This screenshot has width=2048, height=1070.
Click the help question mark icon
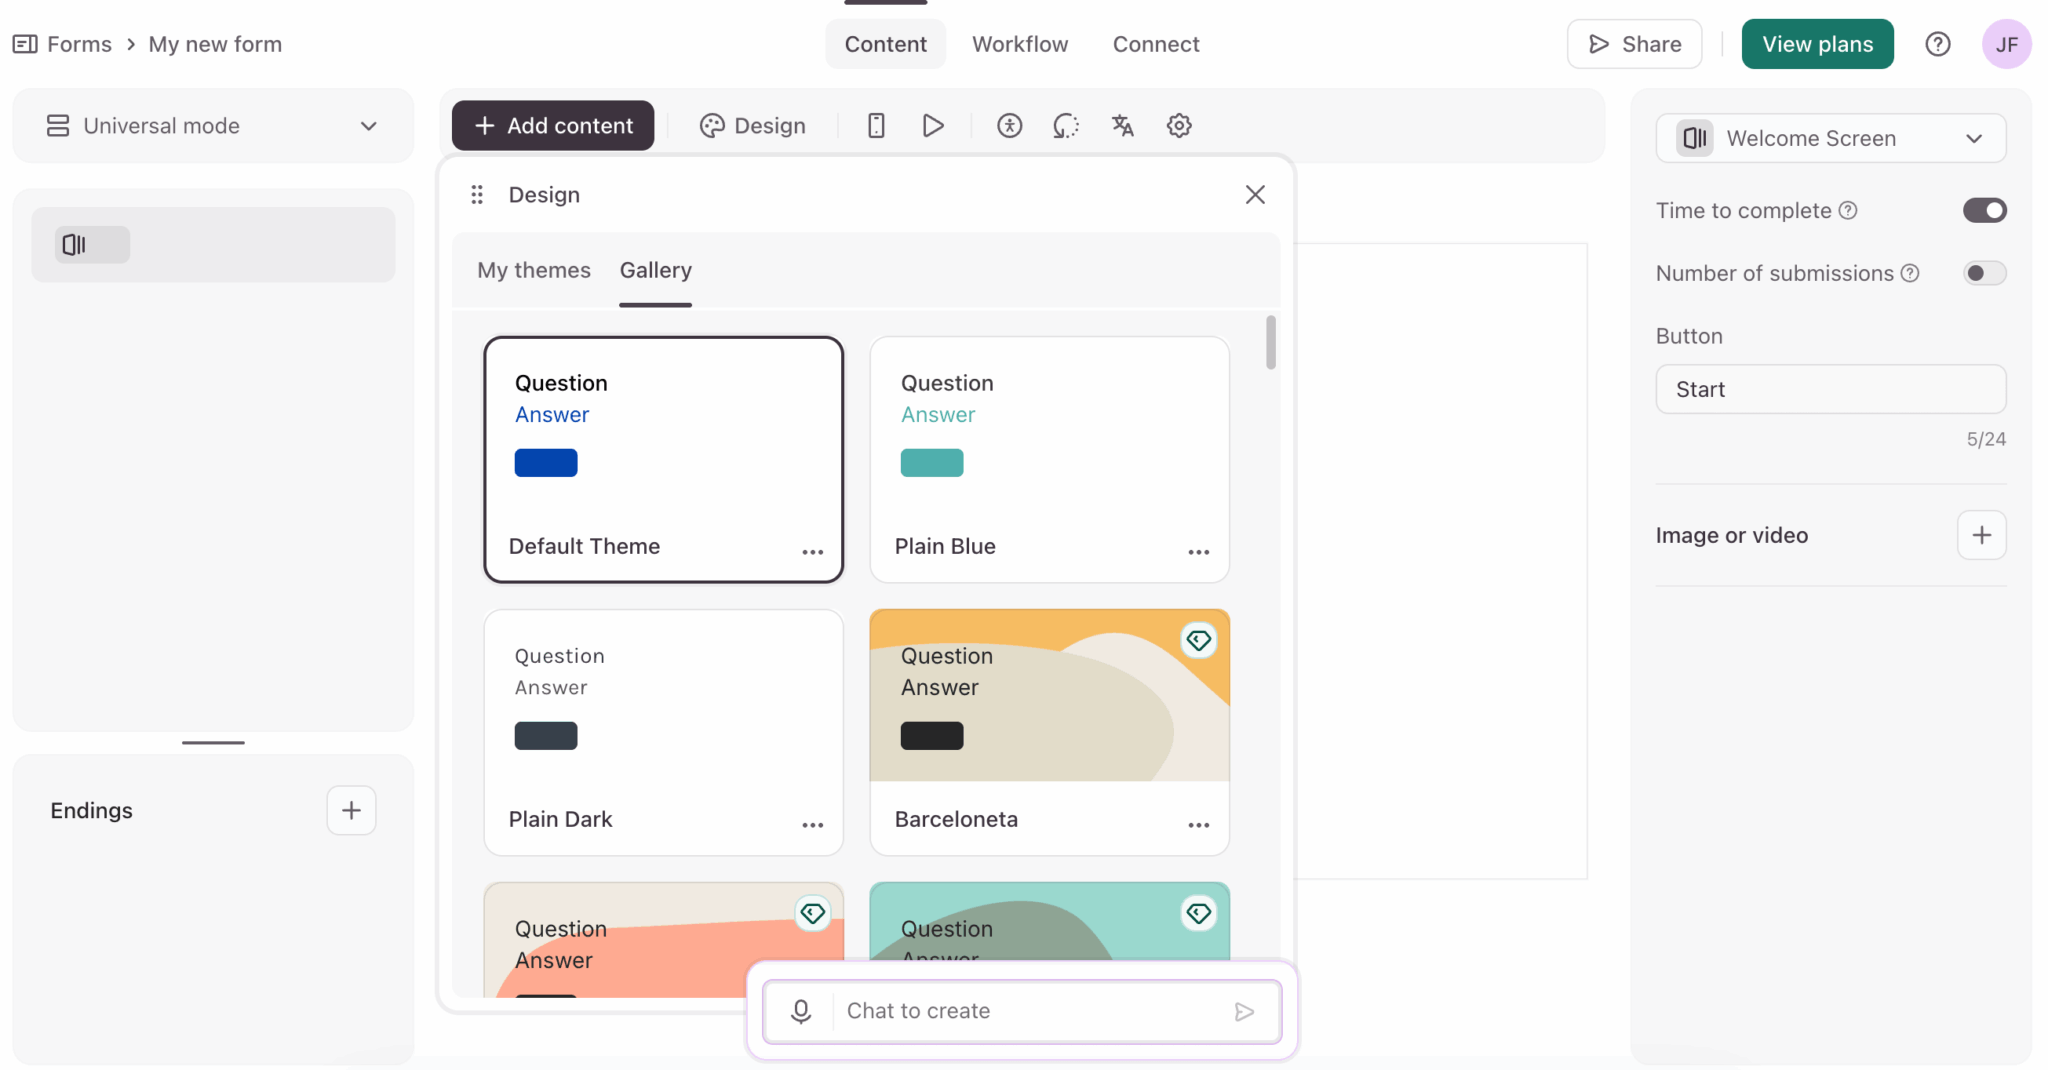pos(1937,44)
